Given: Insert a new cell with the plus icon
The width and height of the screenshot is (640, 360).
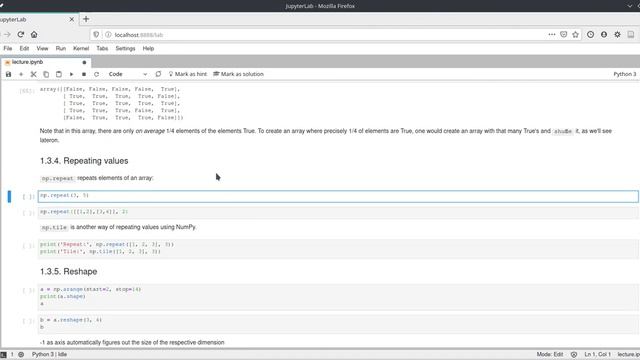Looking at the screenshot, I should click(21, 74).
